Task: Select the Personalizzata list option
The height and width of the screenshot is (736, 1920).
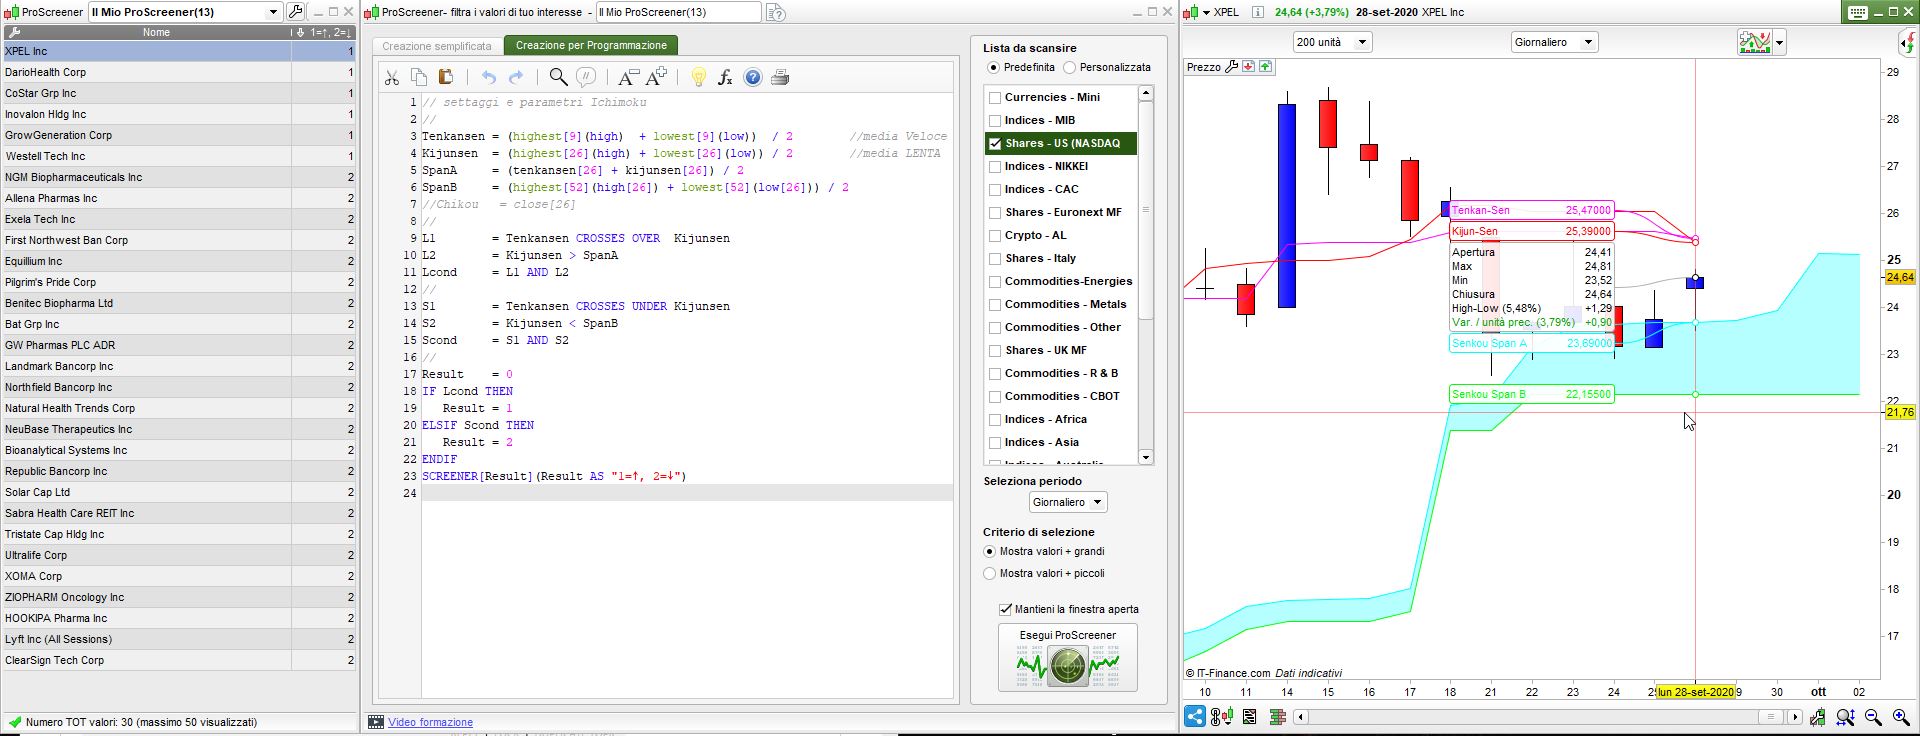Action: (1069, 68)
